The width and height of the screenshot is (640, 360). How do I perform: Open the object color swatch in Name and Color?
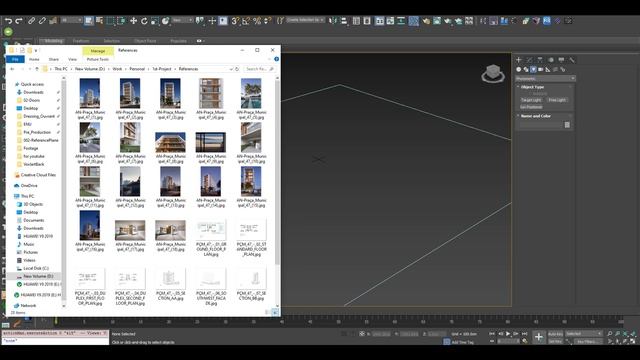567,125
